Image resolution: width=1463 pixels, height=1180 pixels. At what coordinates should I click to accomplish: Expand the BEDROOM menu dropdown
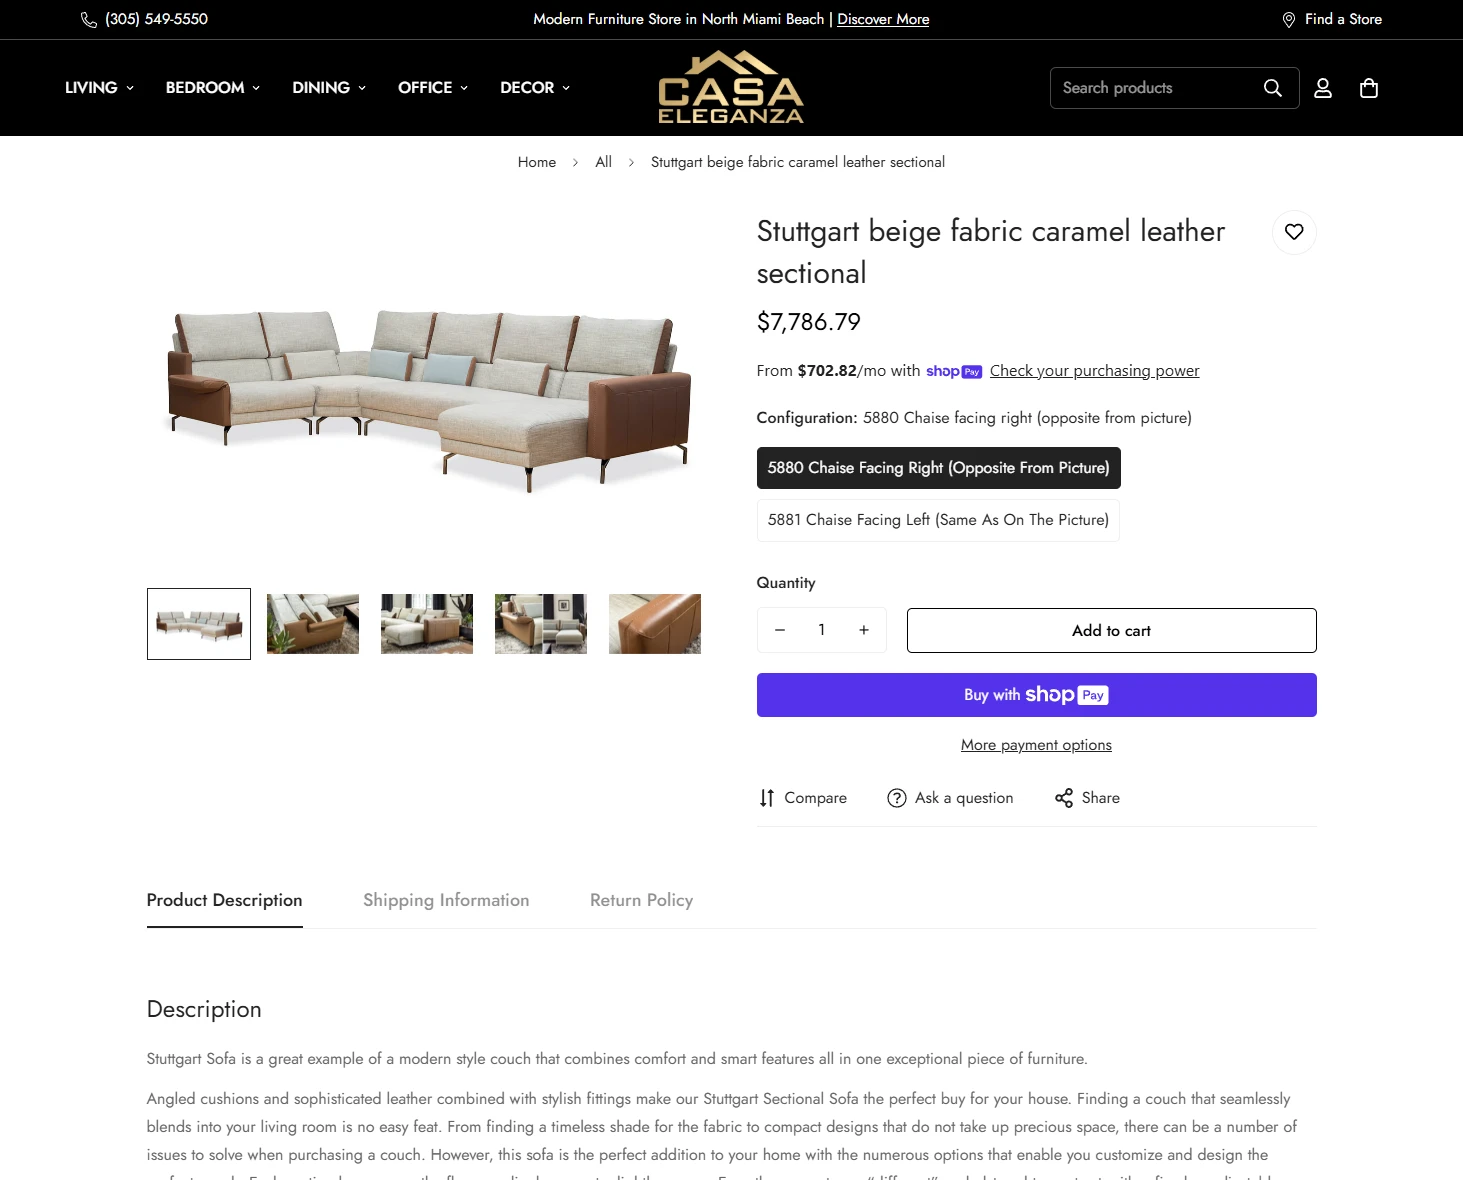(213, 88)
